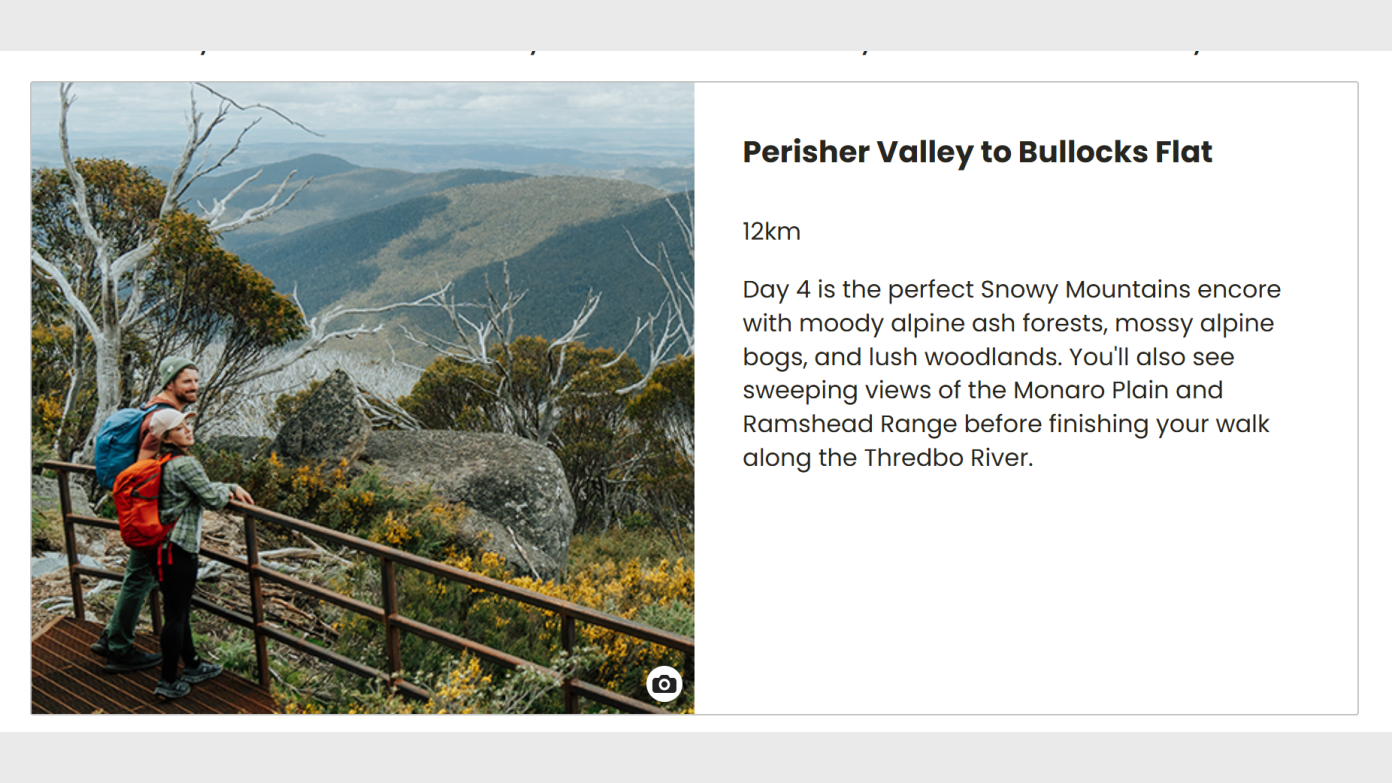Click the blue backpack in the photo
Viewport: 1392px width, 783px height.
[x=117, y=446]
